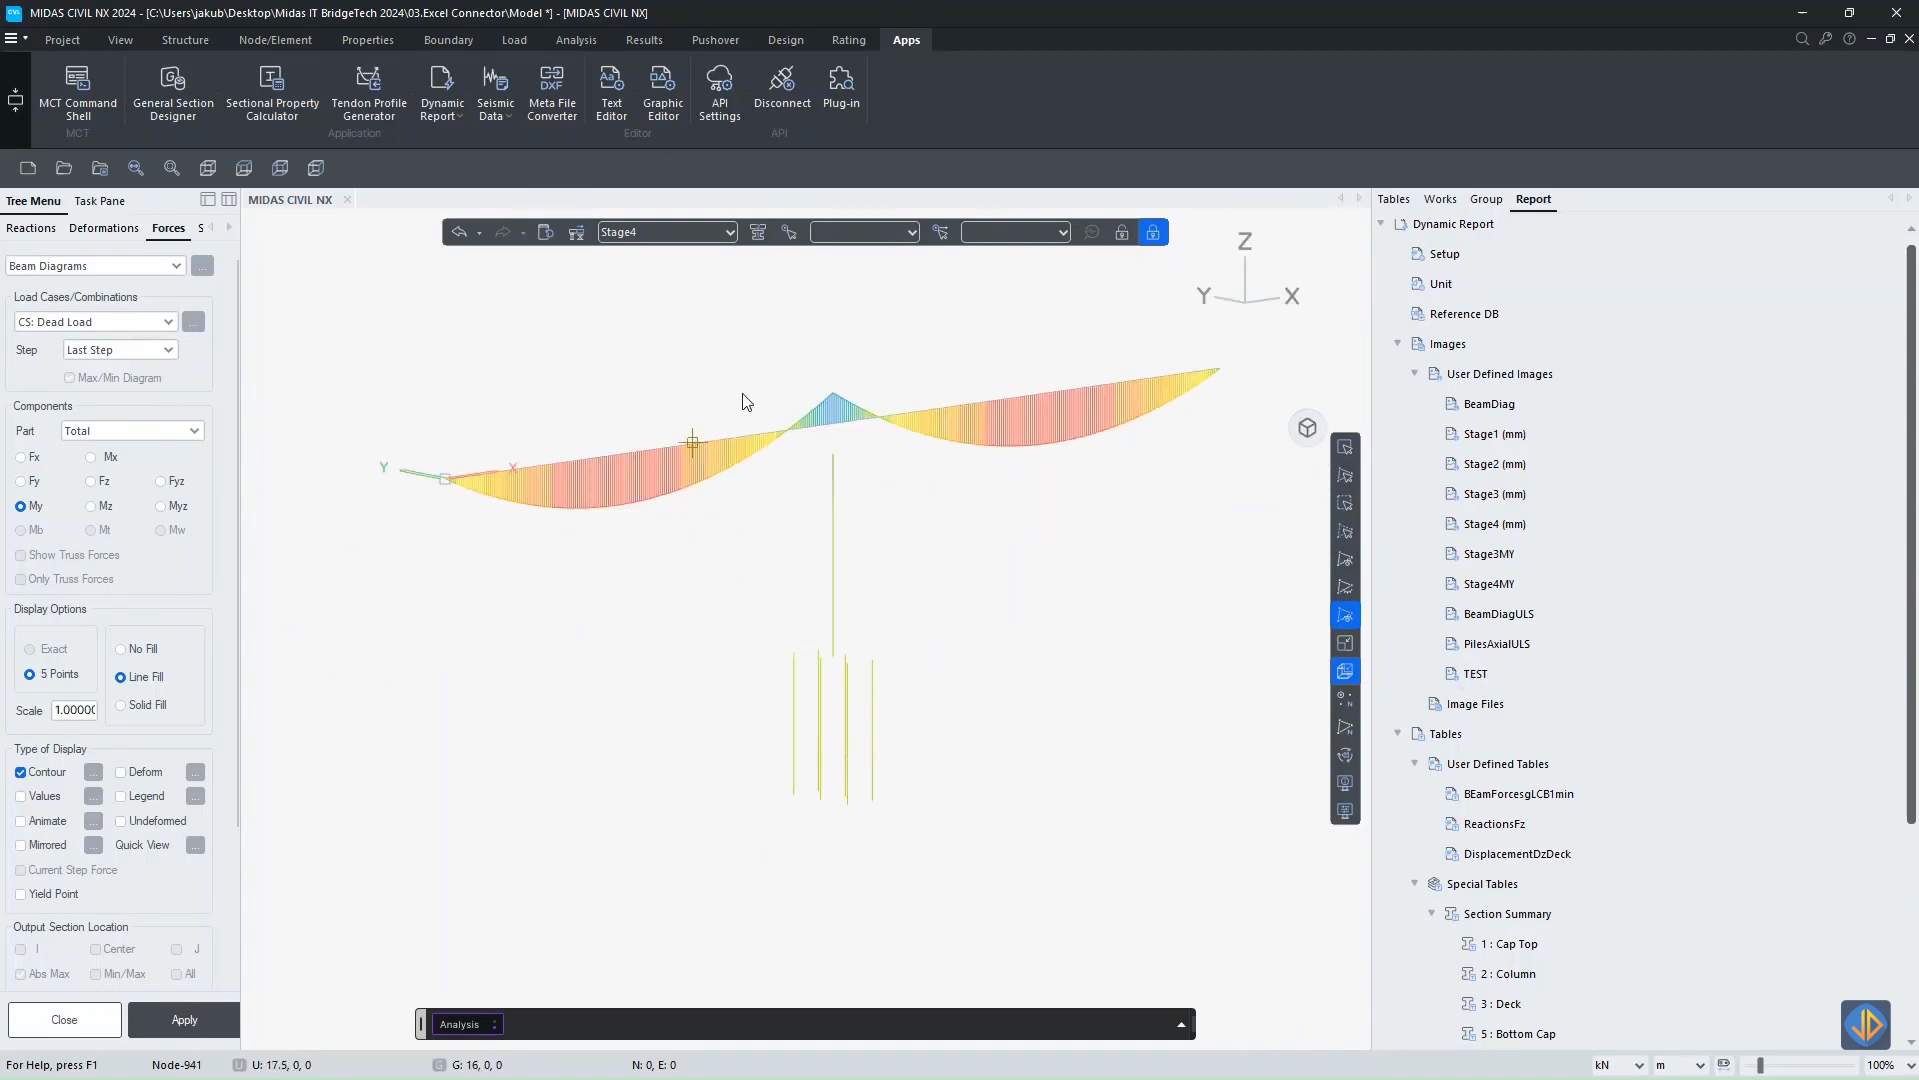This screenshot has height=1080, width=1919.
Task: Open the Graphic Editor app
Action: click(663, 92)
